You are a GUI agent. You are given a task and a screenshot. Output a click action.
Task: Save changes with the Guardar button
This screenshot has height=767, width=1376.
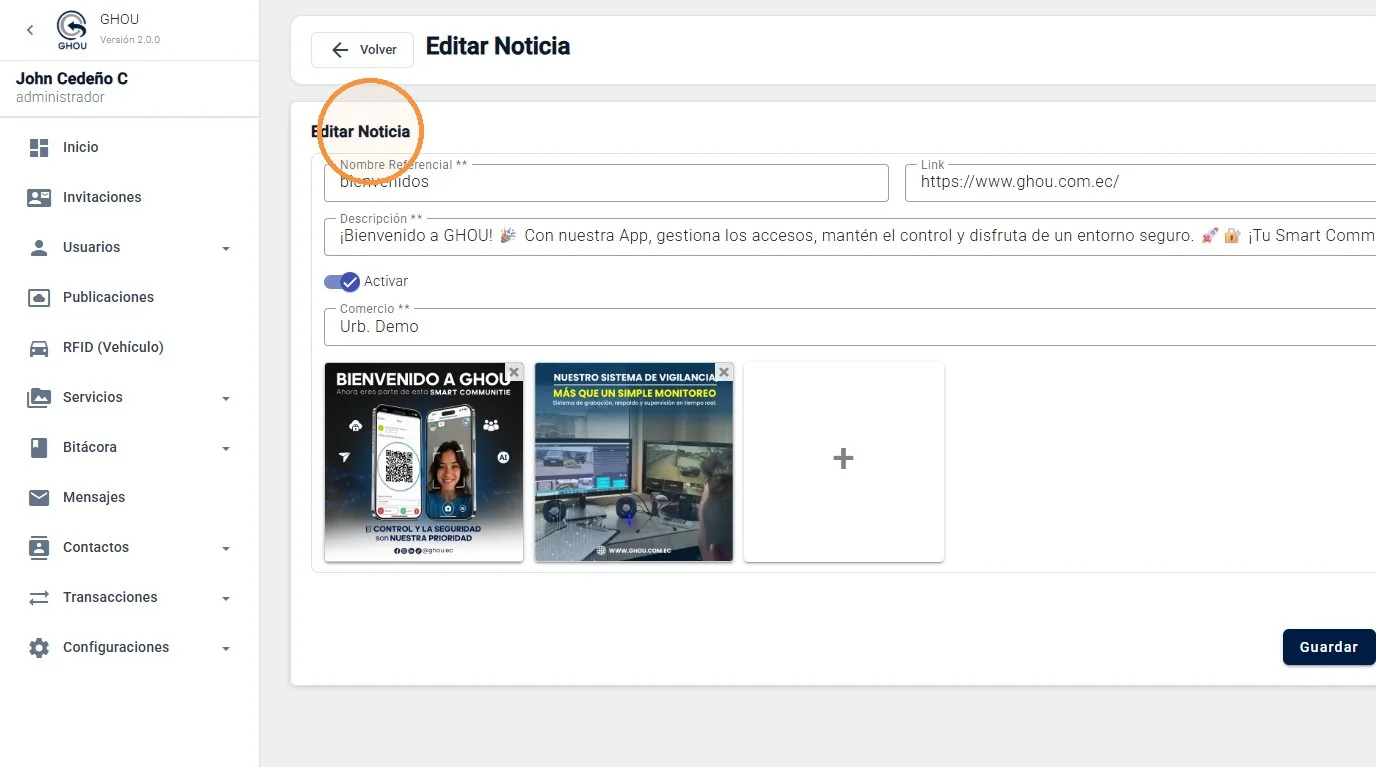point(1329,647)
